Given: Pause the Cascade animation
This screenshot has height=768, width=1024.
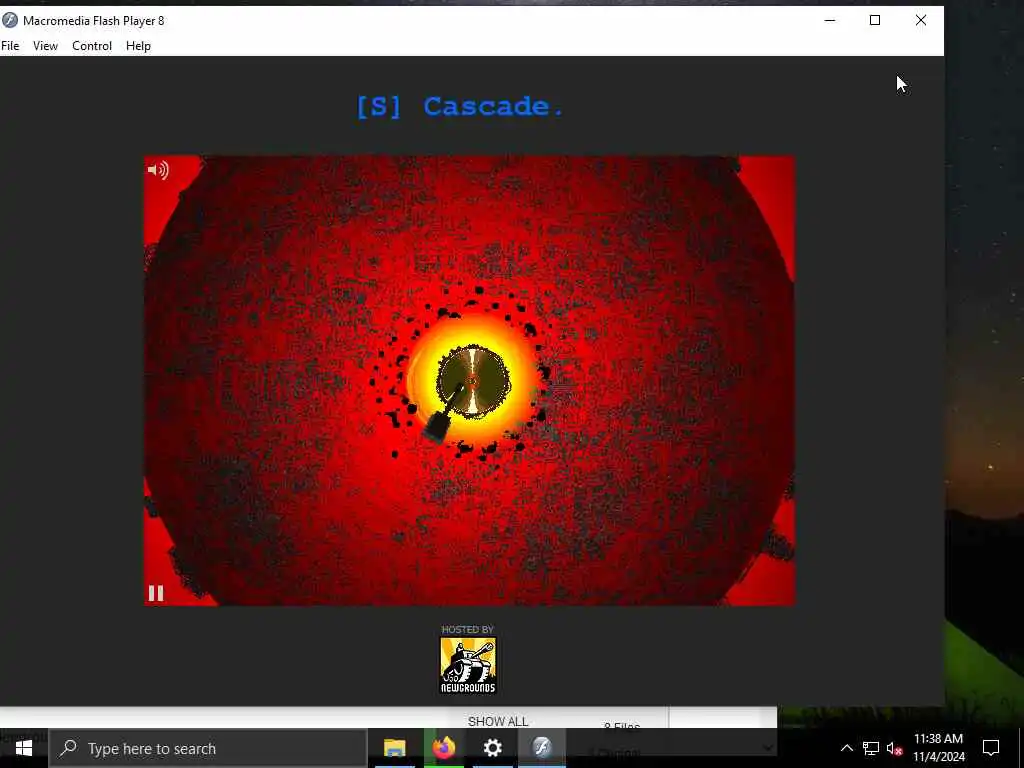Looking at the screenshot, I should click(155, 593).
